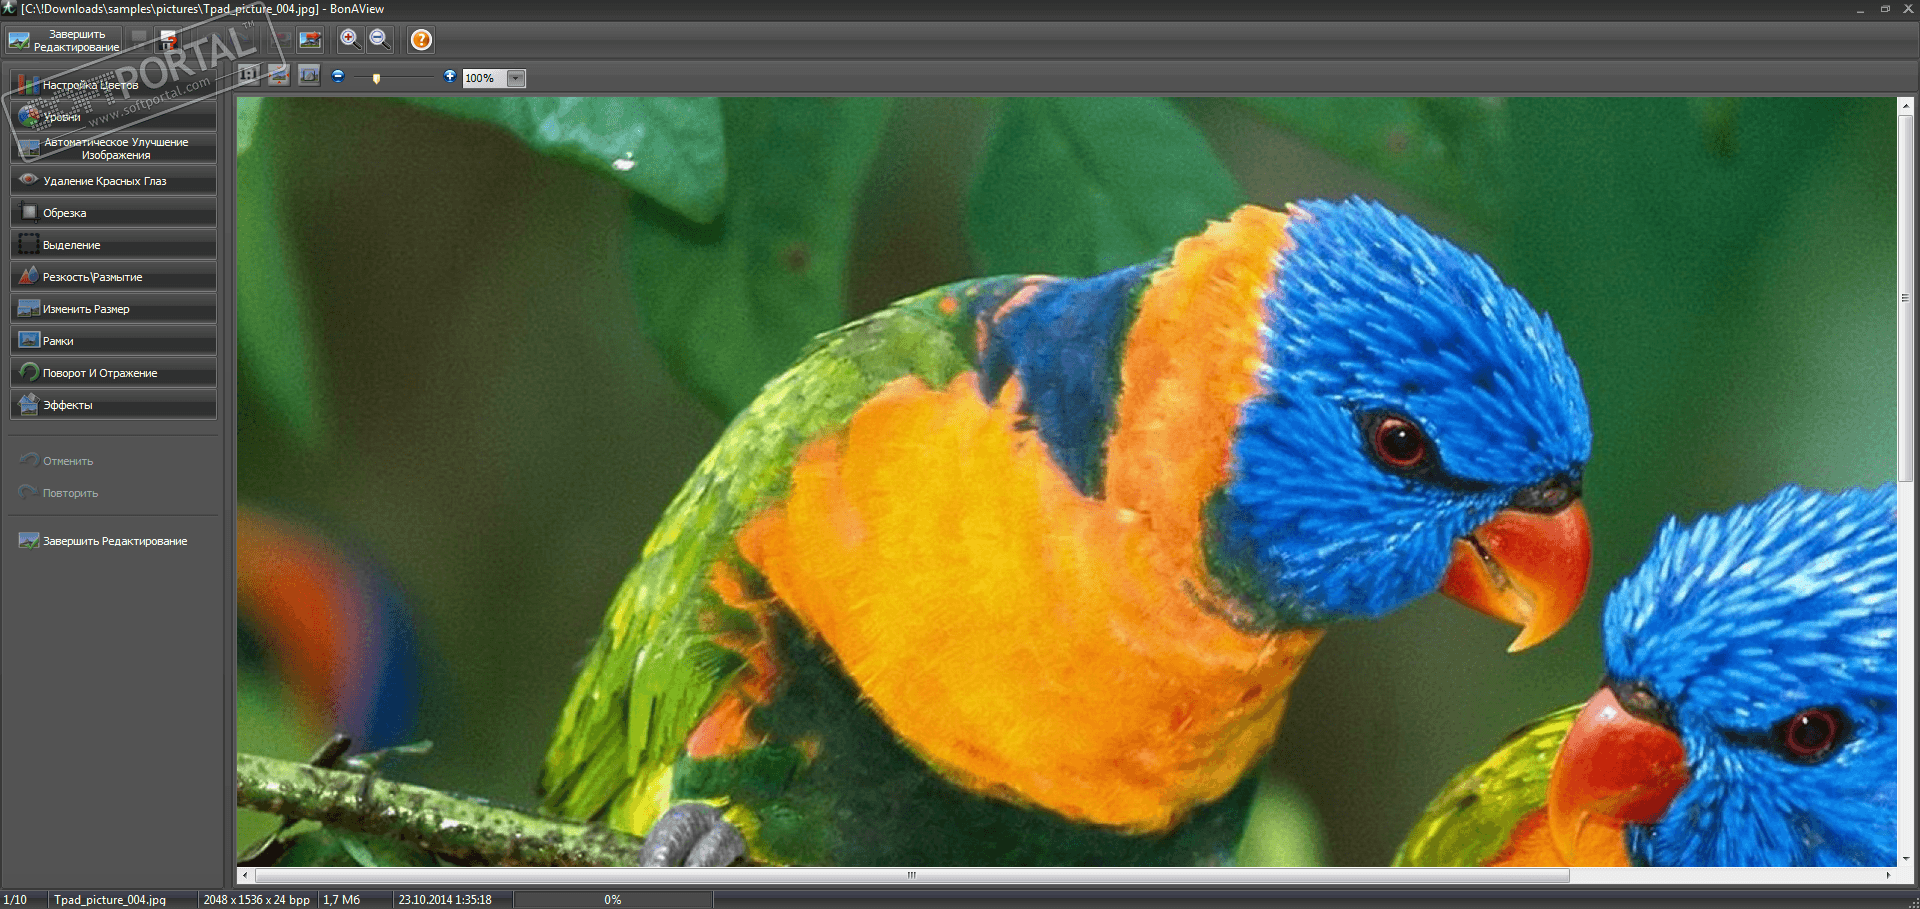
Task: Click the vertical scrollbar up arrow
Action: point(1905,105)
